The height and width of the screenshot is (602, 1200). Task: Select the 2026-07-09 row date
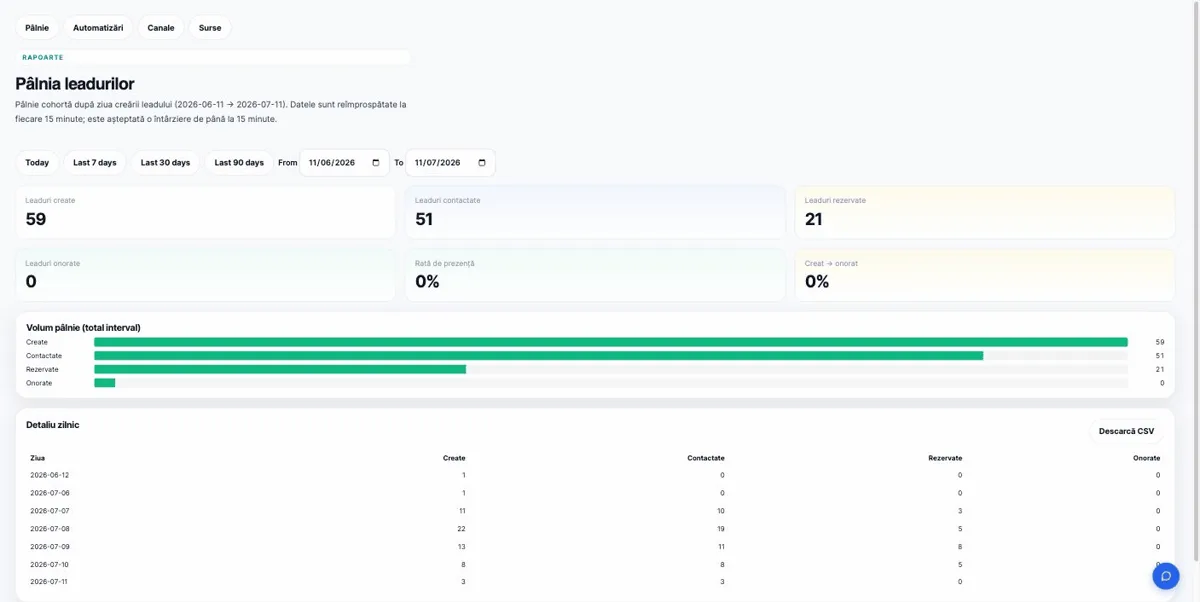tap(50, 546)
